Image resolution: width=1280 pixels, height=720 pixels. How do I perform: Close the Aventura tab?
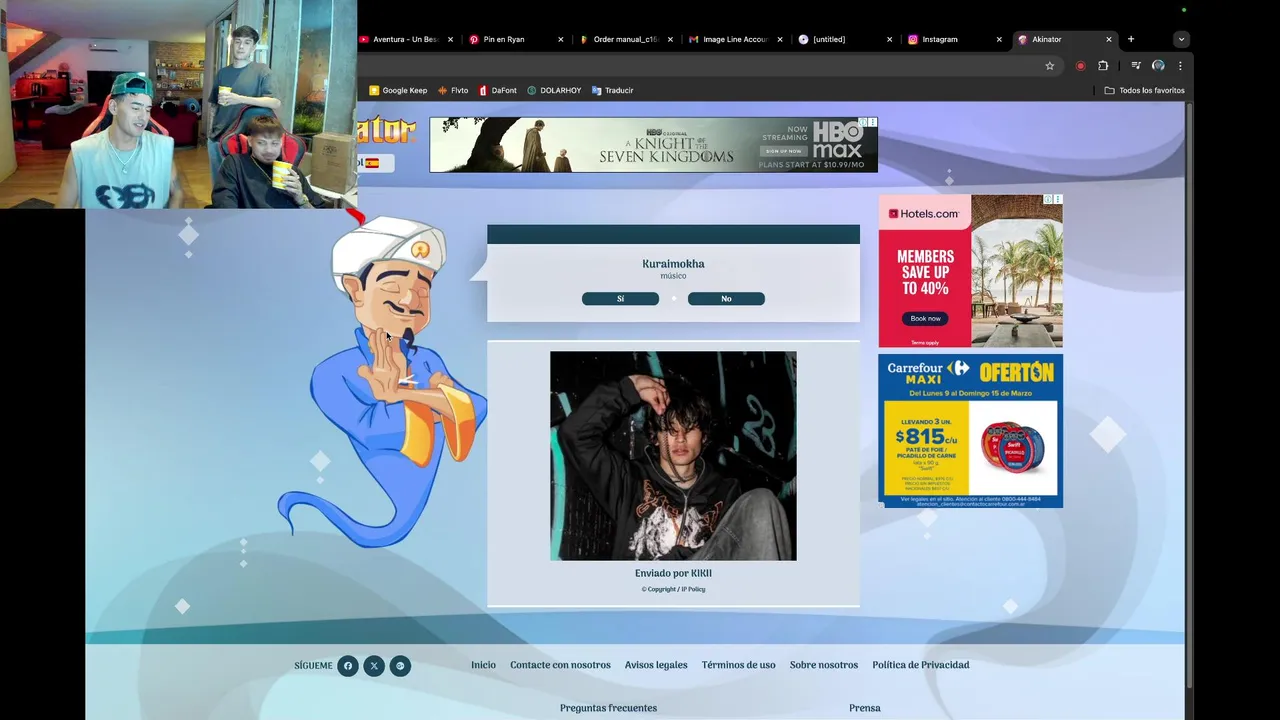pyautogui.click(x=450, y=39)
